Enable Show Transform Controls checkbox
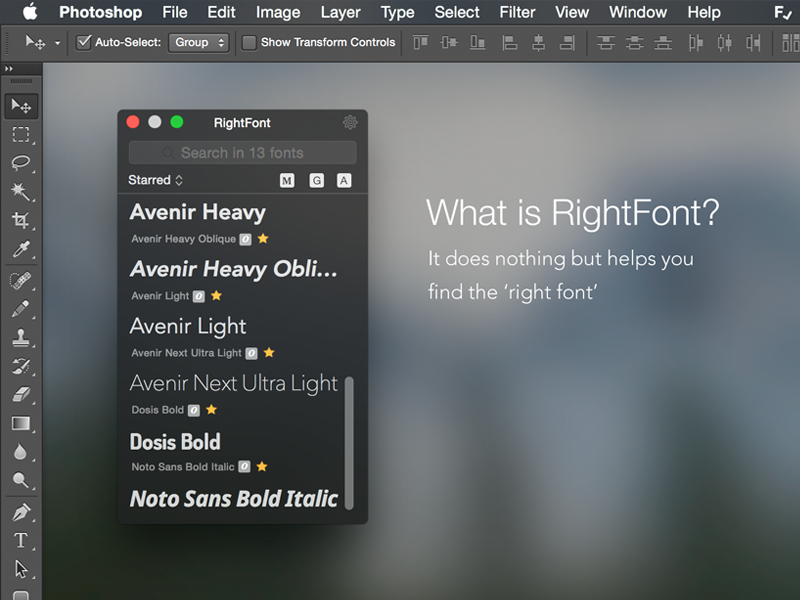Image resolution: width=800 pixels, height=600 pixels. tap(249, 43)
